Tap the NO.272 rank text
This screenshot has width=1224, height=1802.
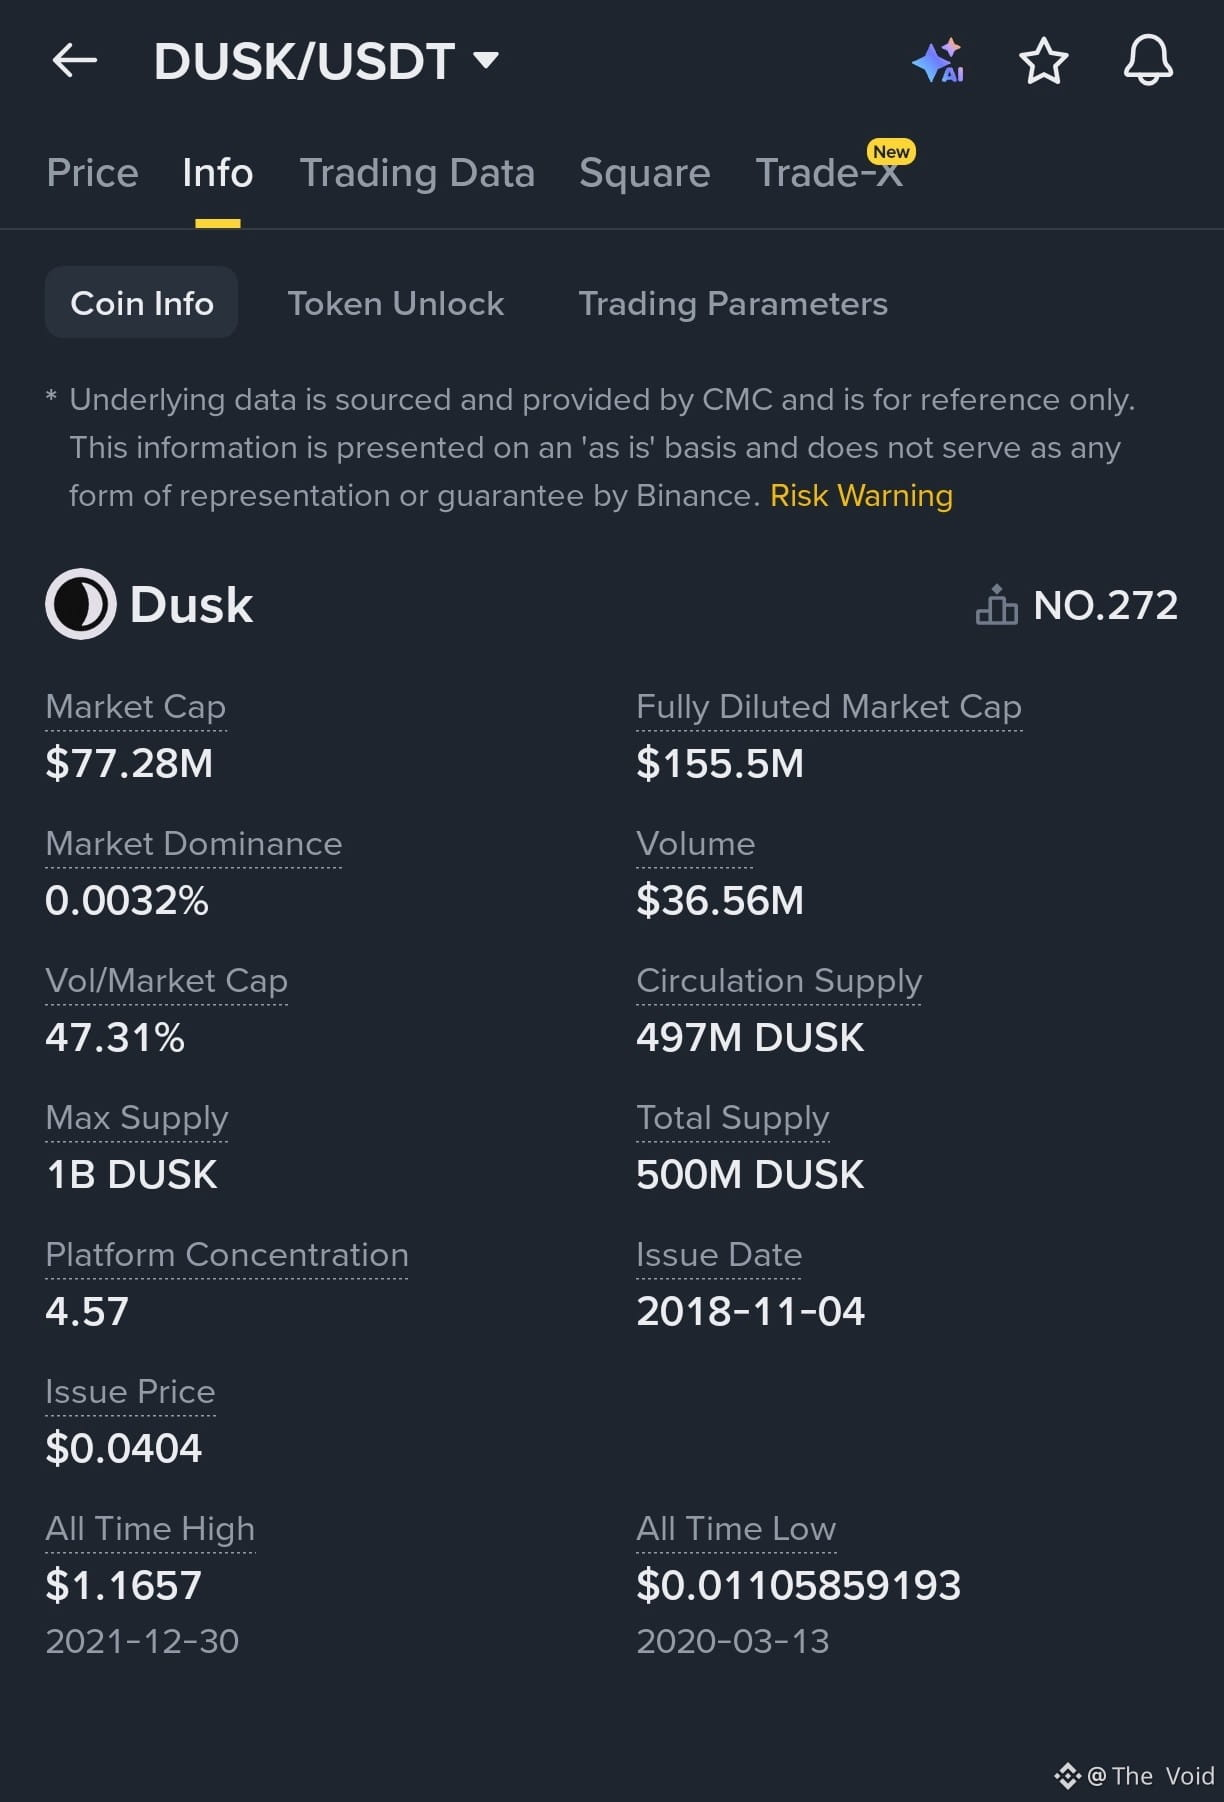1106,605
